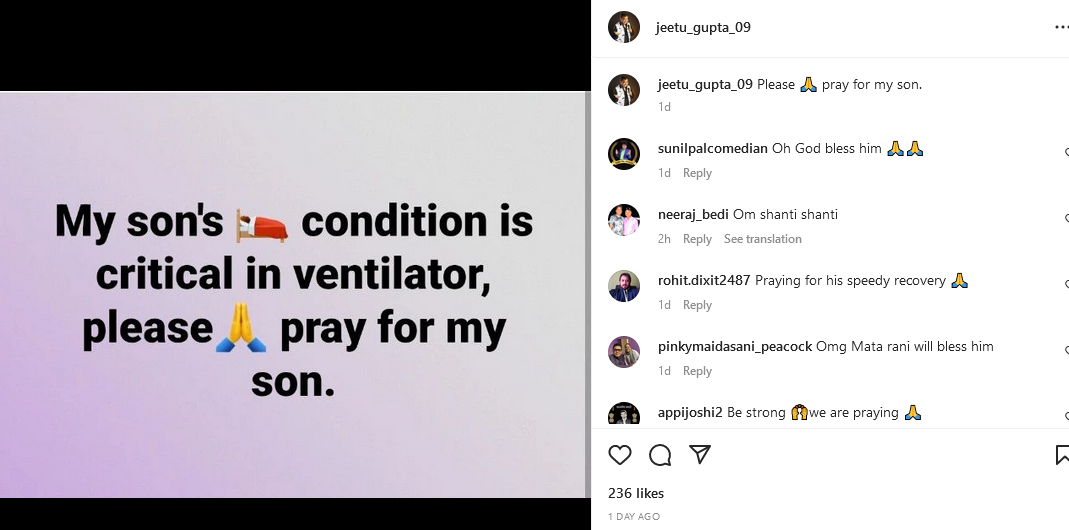Click pinkymaidasani_peacock's avatar

(x=624, y=352)
